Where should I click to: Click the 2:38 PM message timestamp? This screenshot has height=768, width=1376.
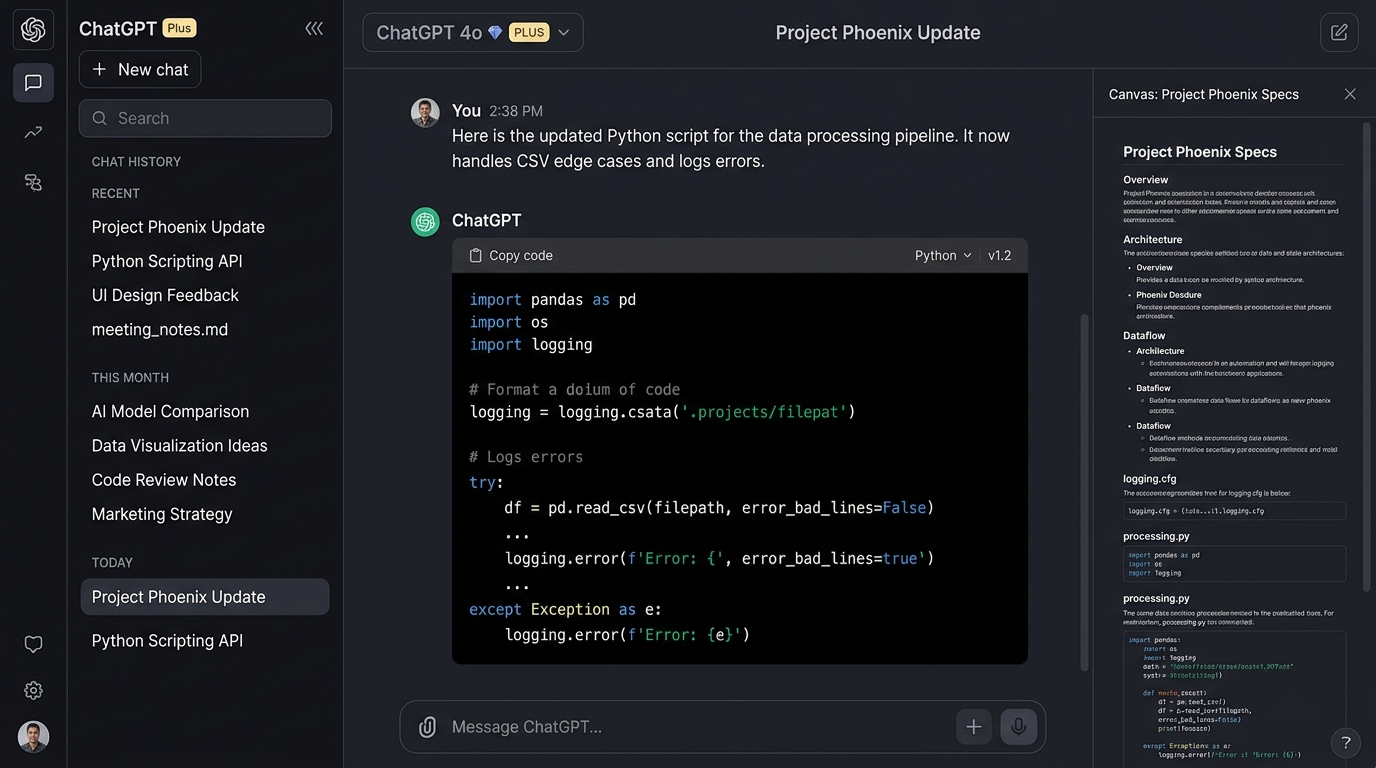[516, 111]
